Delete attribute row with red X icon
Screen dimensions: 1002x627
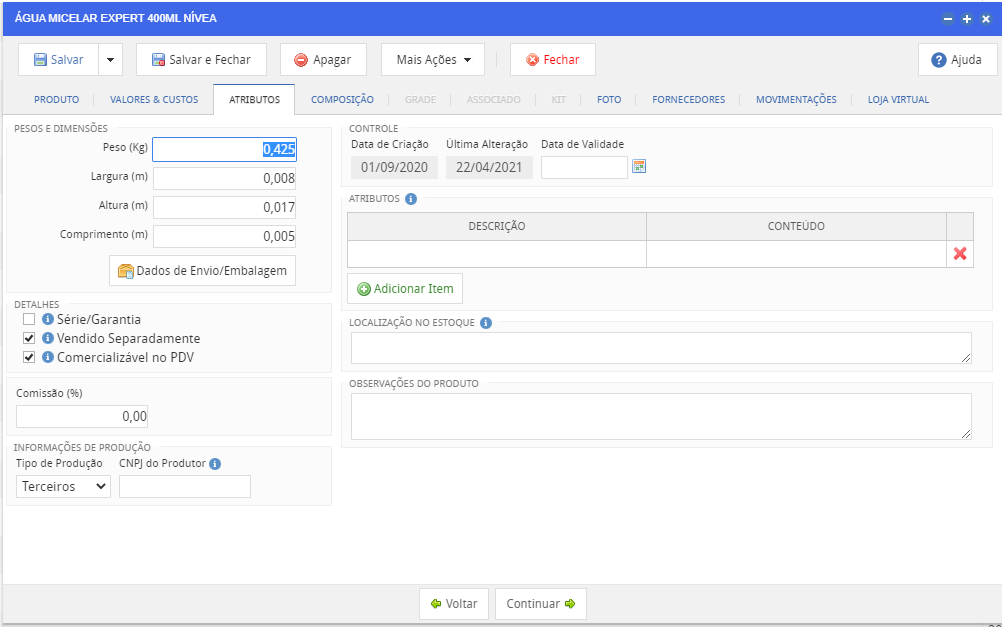[960, 254]
